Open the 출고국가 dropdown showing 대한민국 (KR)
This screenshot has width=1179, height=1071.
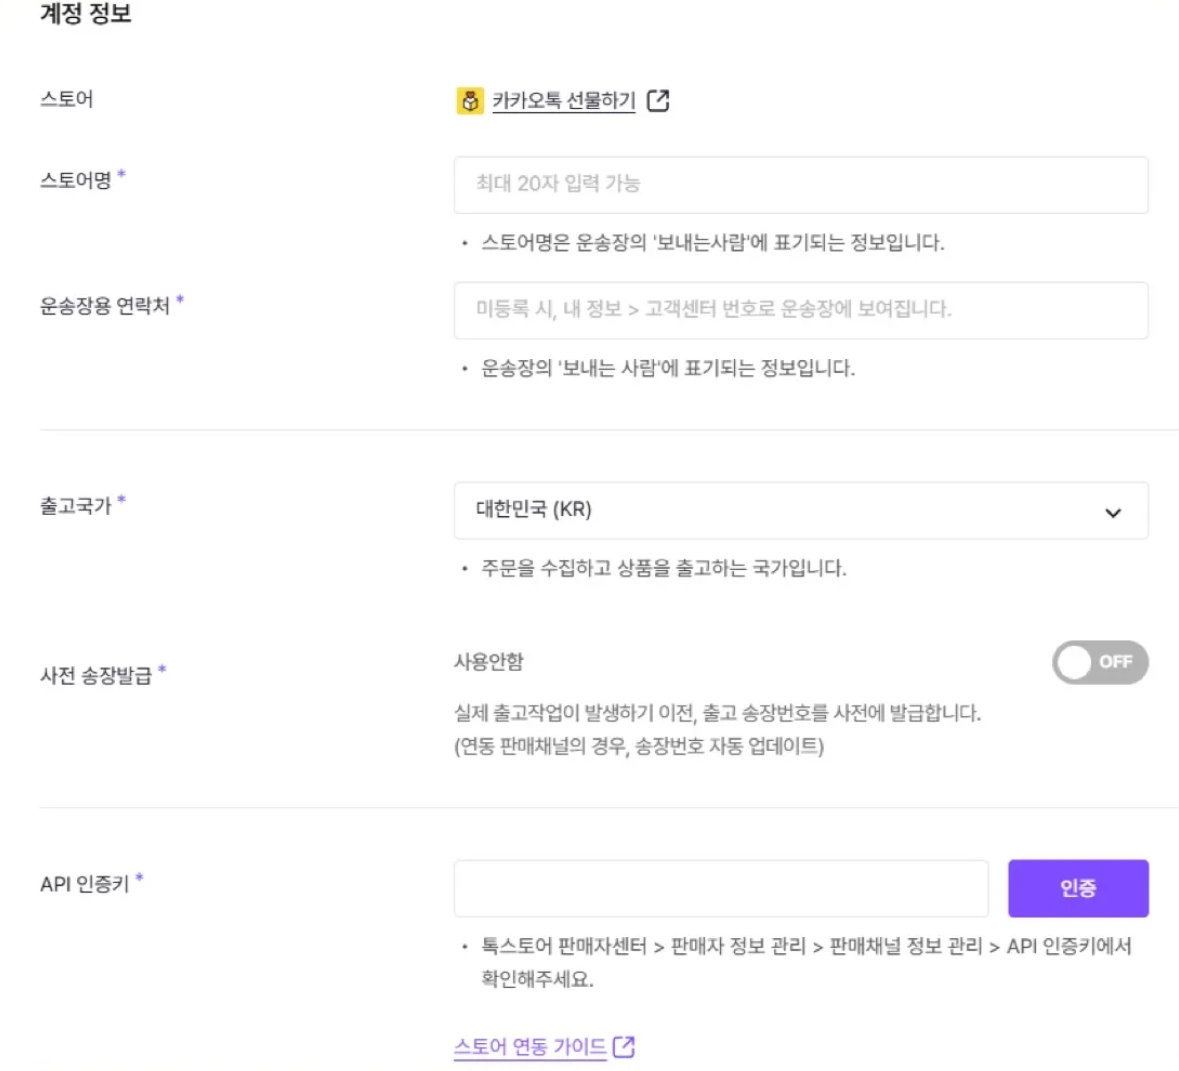point(801,511)
